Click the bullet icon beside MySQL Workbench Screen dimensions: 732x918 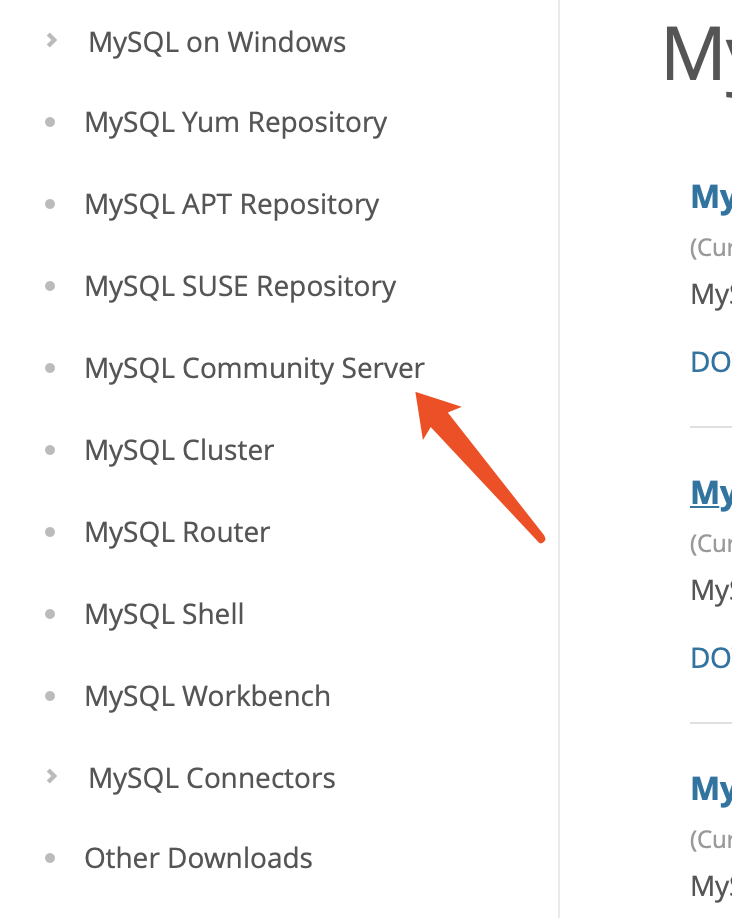point(49,696)
